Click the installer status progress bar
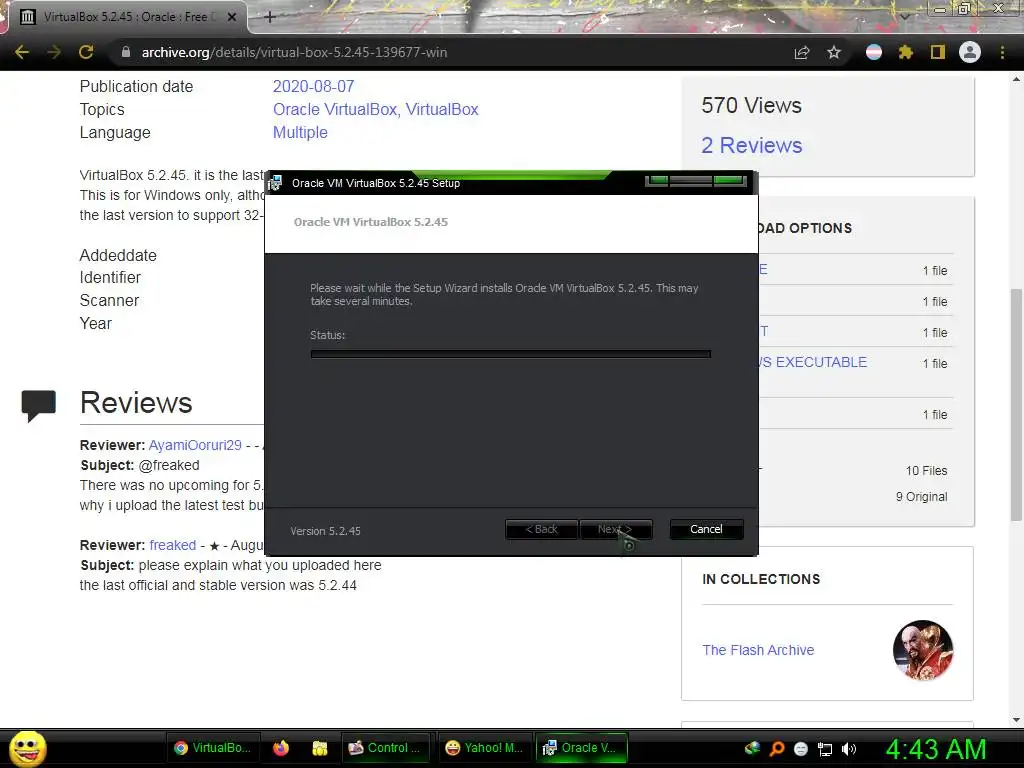Screen dimensions: 1024x768 click(511, 354)
